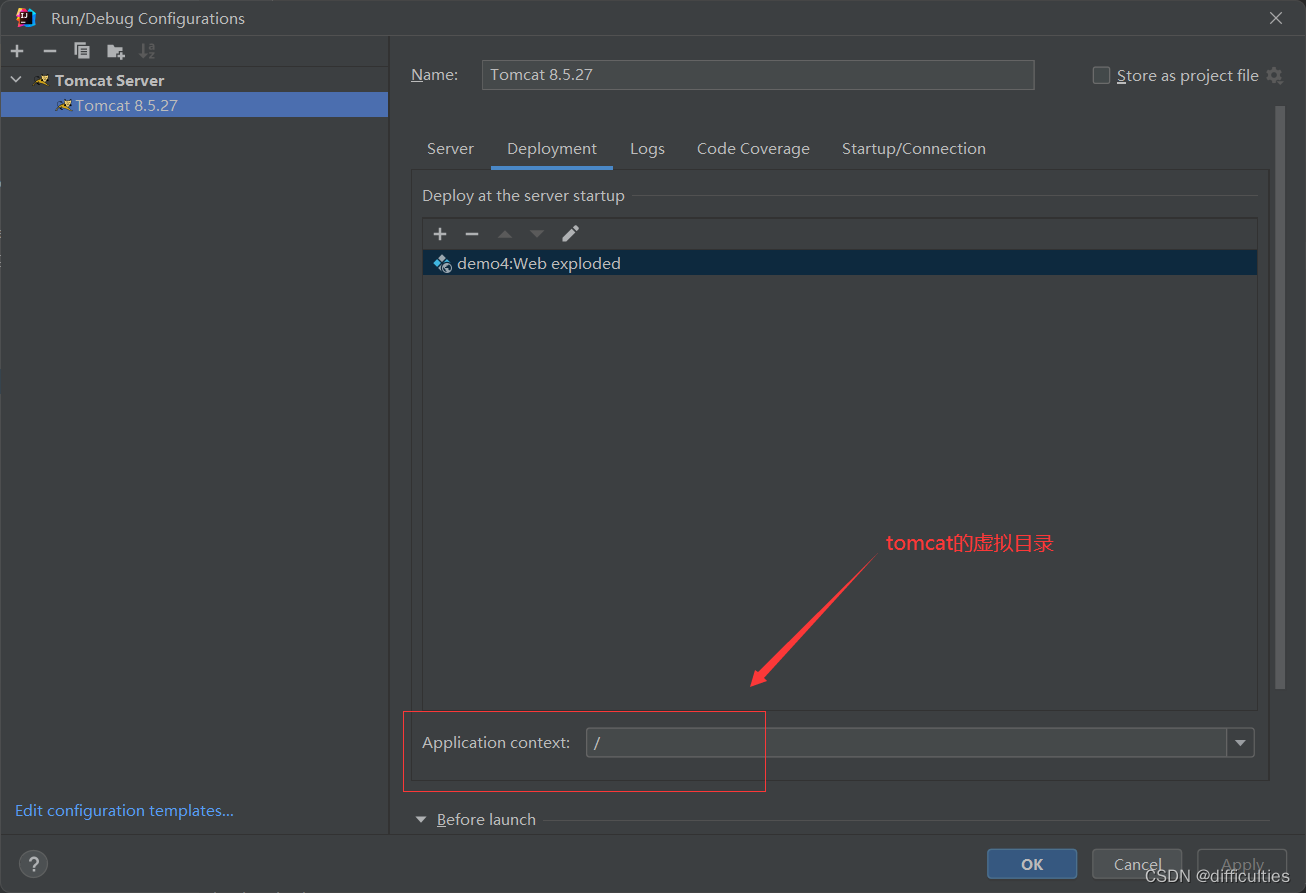Viewport: 1306px width, 893px height.
Task: Enable Store as project file checkbox
Action: coord(1101,76)
